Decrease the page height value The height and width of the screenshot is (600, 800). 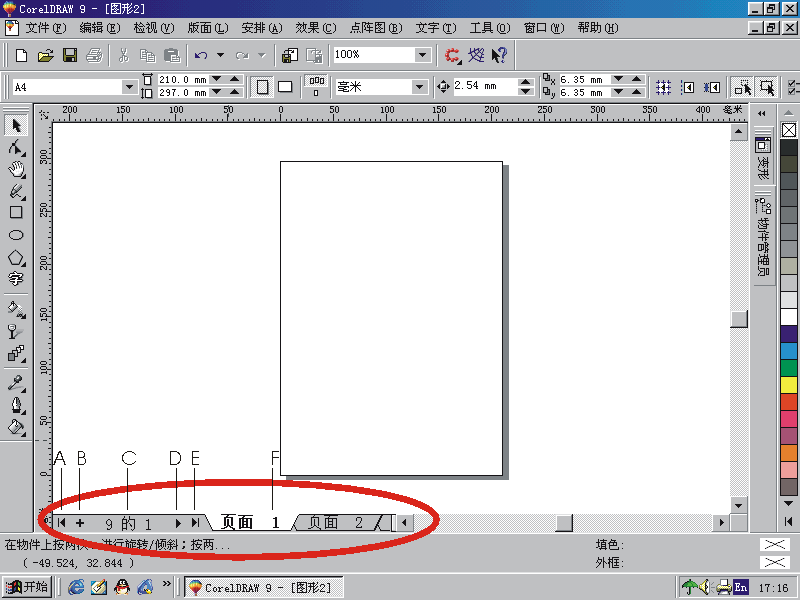216,92
